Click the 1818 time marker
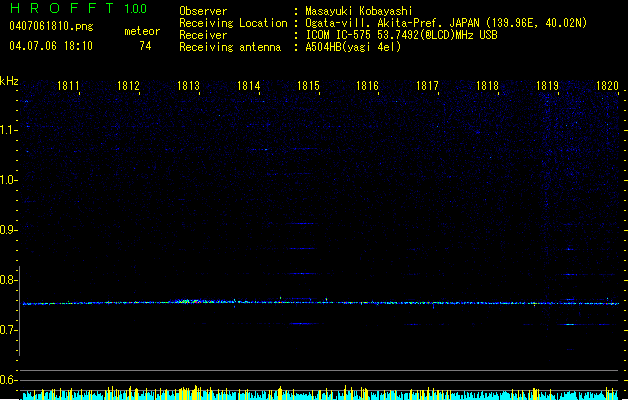The image size is (629, 400). coord(487,86)
